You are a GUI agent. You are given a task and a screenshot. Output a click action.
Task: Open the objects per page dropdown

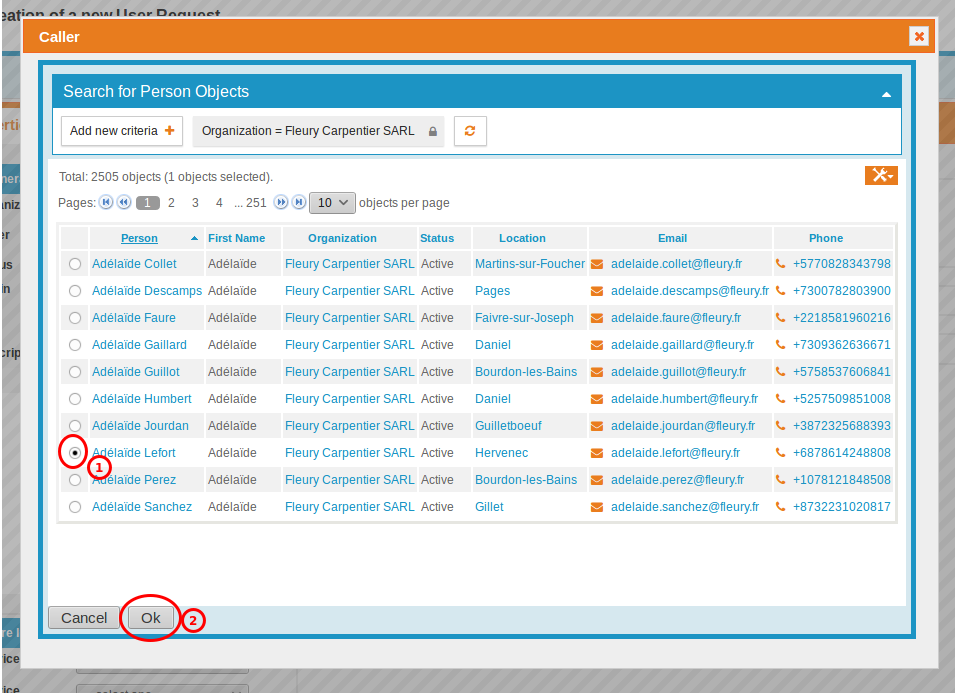[x=332, y=202]
